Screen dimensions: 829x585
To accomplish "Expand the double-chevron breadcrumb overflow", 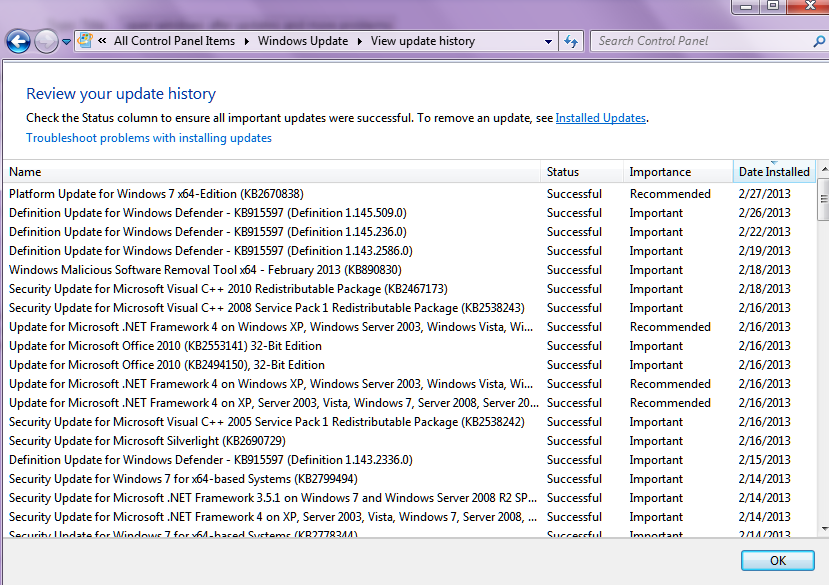I will 103,41.
